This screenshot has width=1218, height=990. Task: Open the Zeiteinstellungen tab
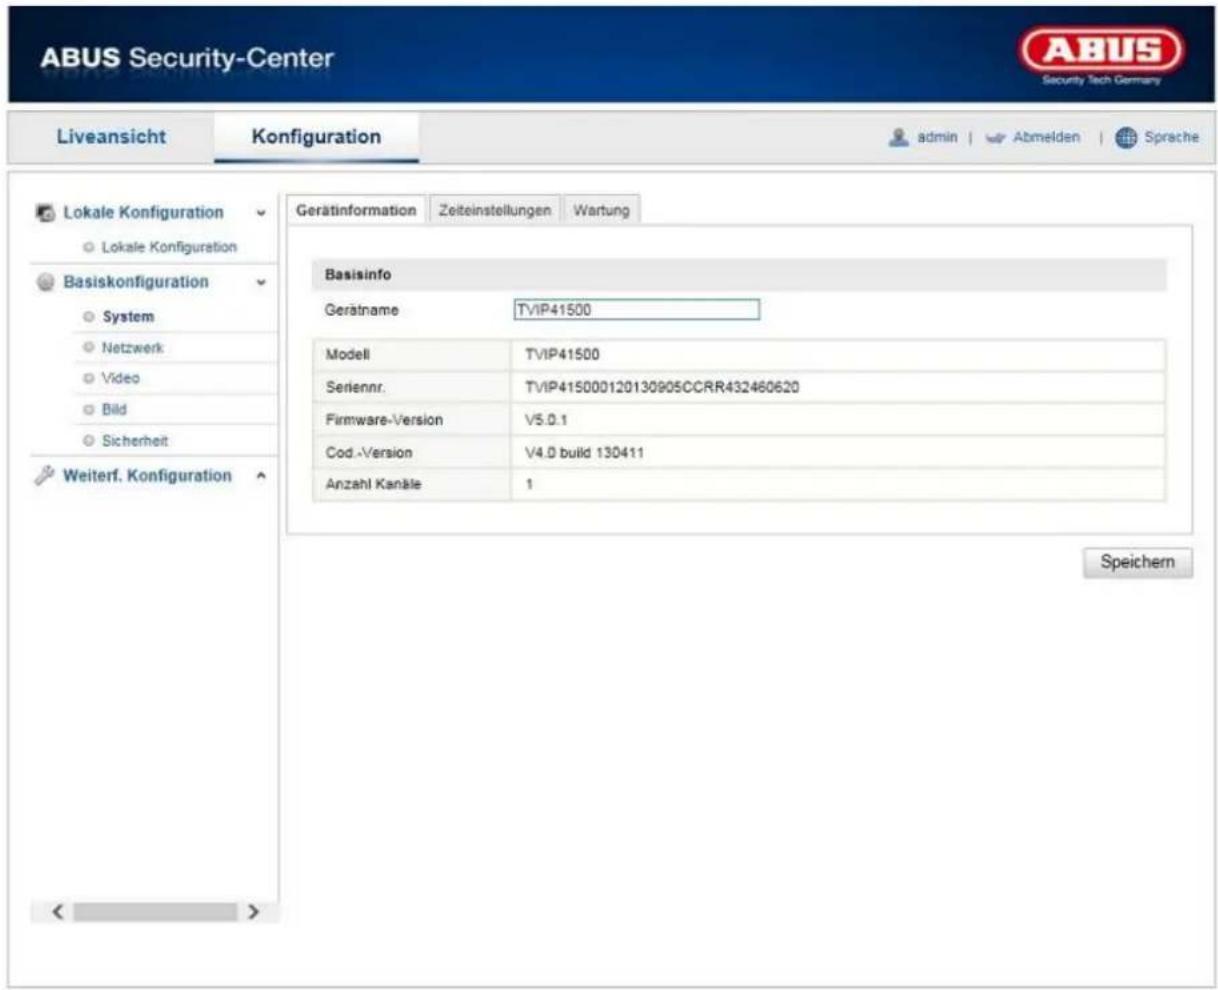click(x=495, y=210)
